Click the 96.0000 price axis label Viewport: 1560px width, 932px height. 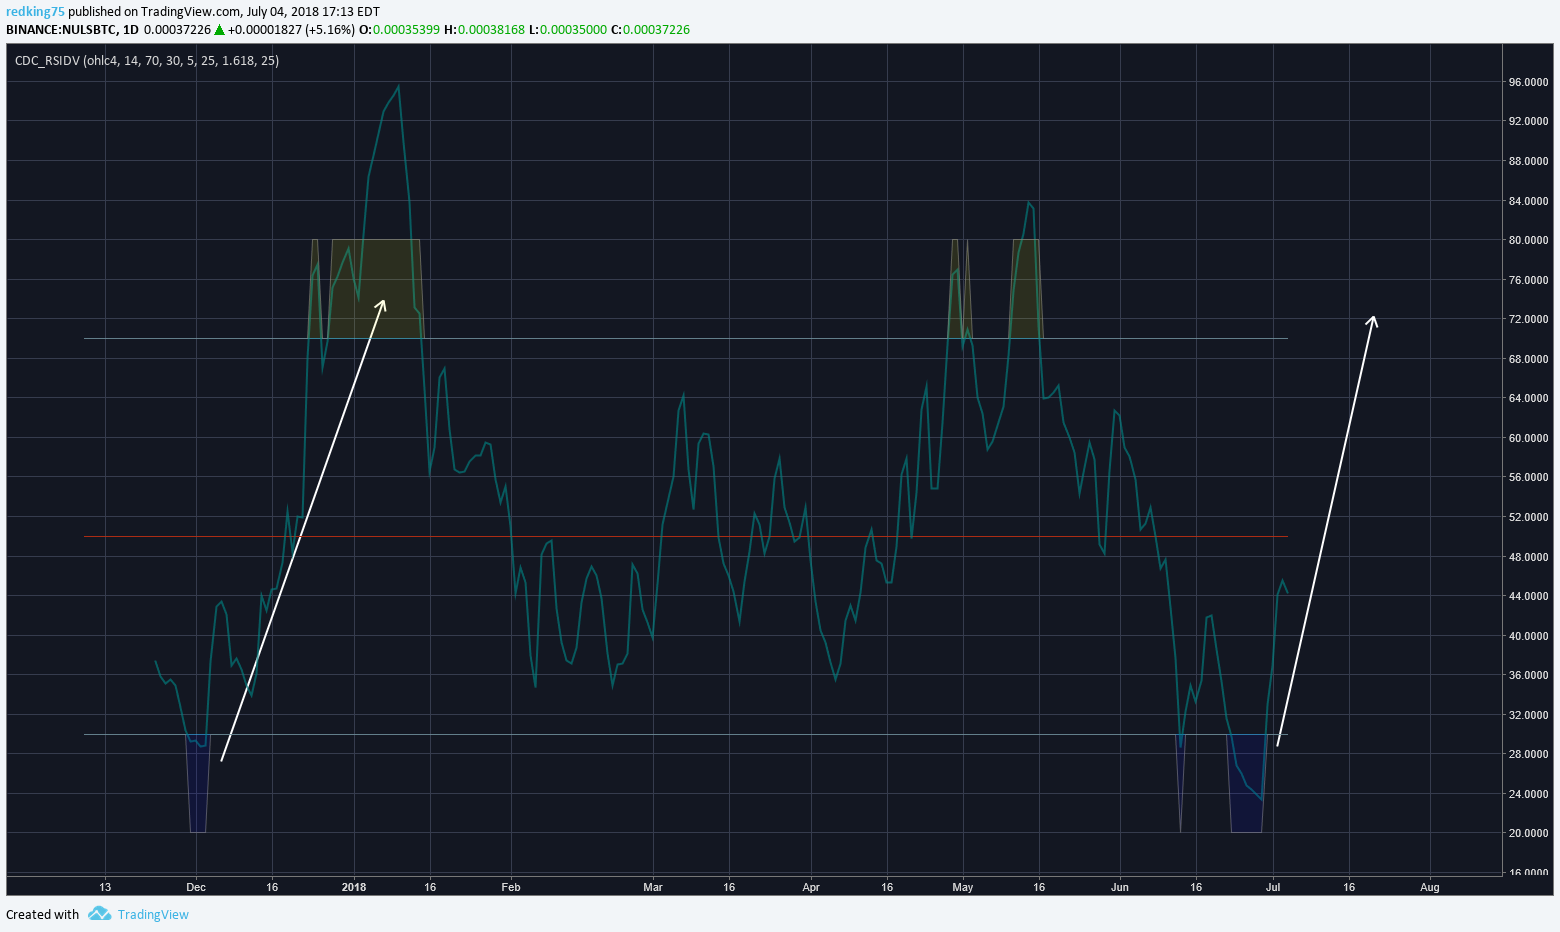(x=1528, y=82)
